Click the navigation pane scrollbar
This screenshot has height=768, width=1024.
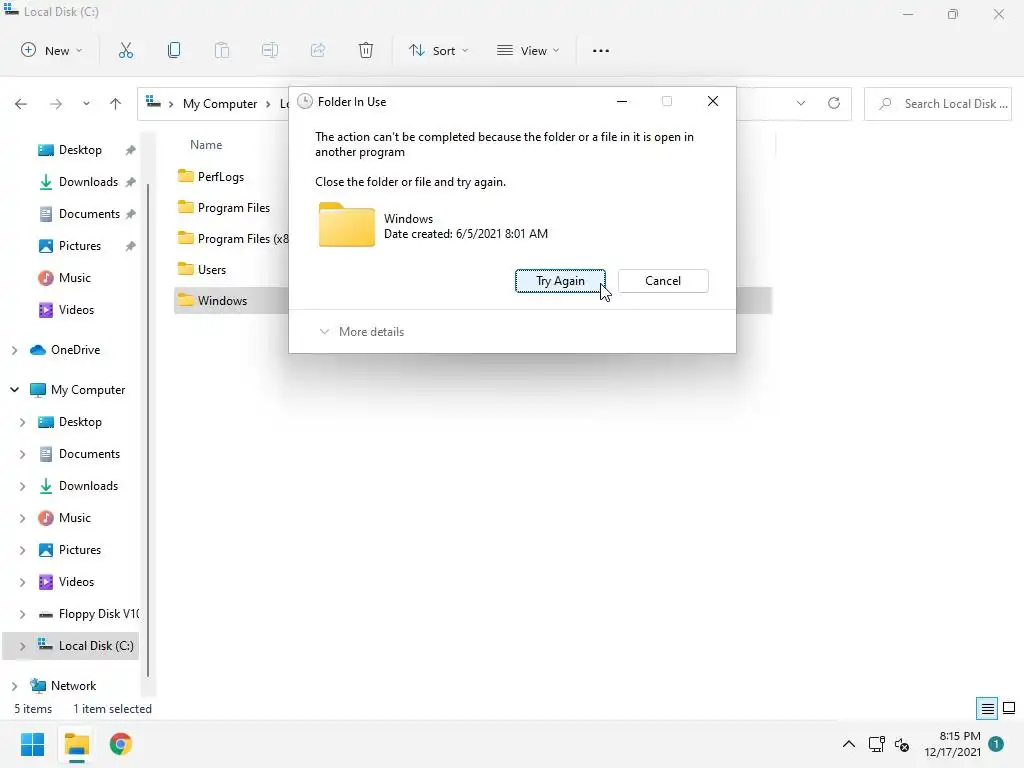(x=148, y=428)
